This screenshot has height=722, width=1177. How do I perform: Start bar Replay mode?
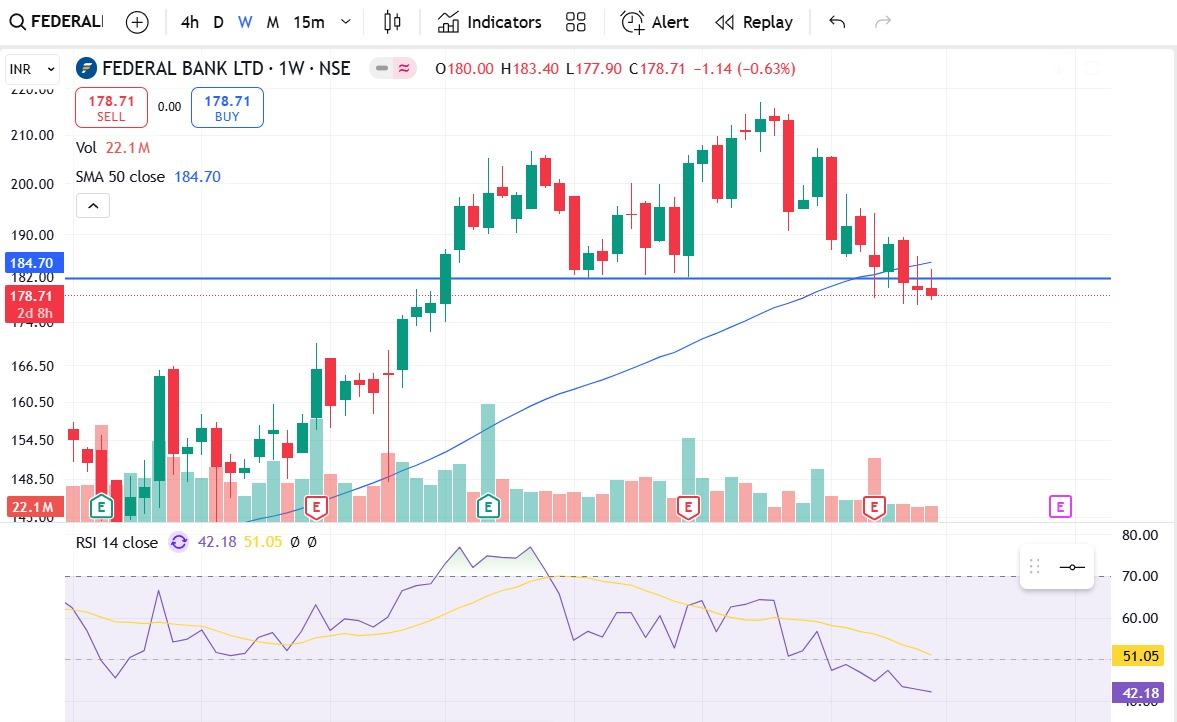click(754, 23)
